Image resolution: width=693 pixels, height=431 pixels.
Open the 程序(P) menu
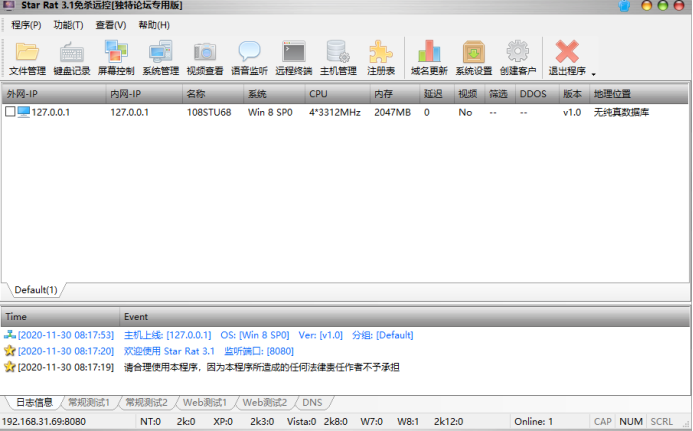(26, 25)
